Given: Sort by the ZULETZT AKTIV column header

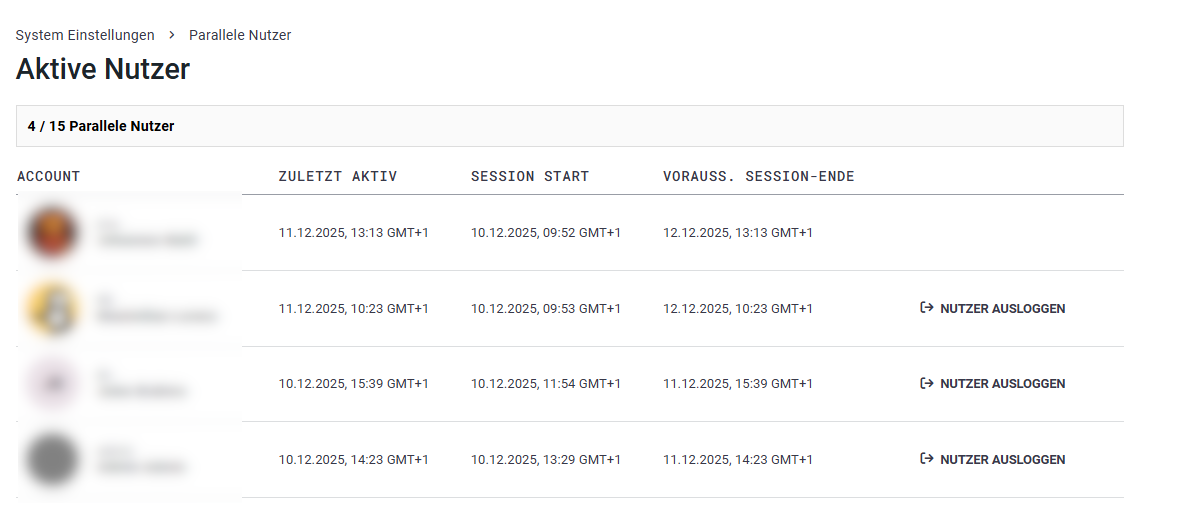Looking at the screenshot, I should coord(337,176).
